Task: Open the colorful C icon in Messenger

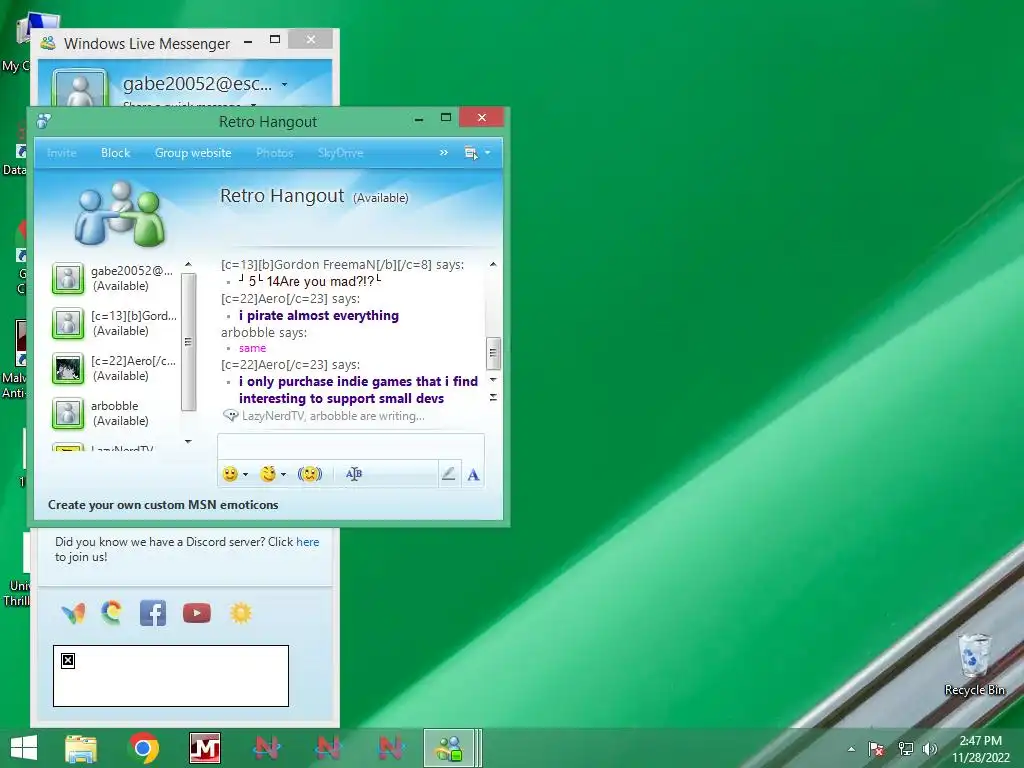Action: pos(112,613)
